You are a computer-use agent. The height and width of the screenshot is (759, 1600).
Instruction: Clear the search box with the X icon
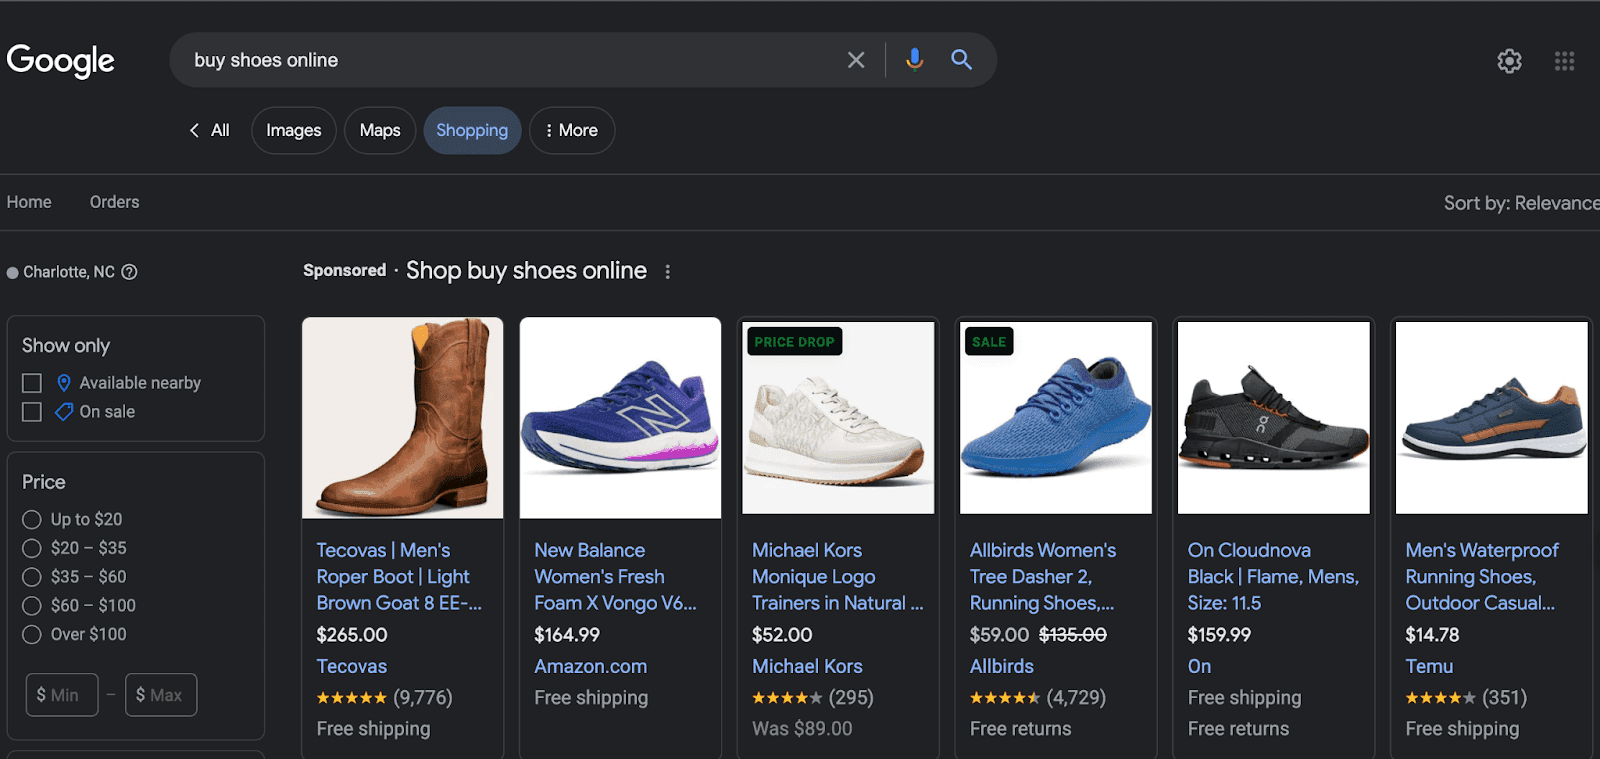[856, 60]
